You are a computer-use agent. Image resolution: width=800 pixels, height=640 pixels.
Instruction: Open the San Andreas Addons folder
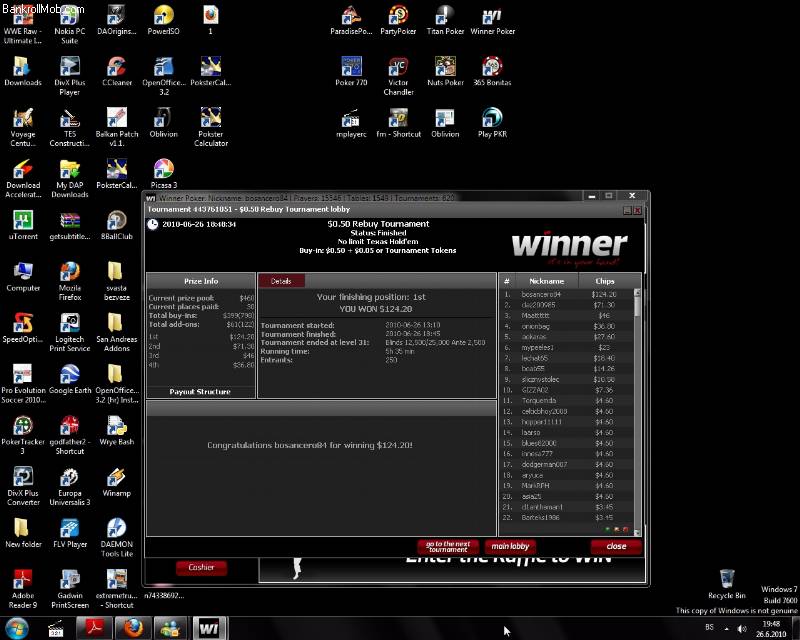(x=117, y=333)
